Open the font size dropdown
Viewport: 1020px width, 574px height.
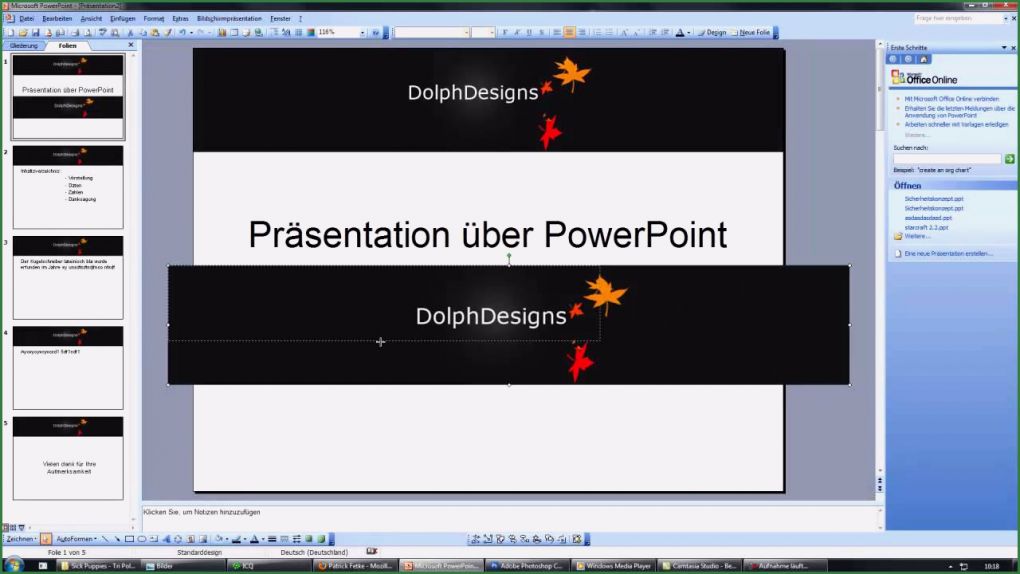click(492, 33)
